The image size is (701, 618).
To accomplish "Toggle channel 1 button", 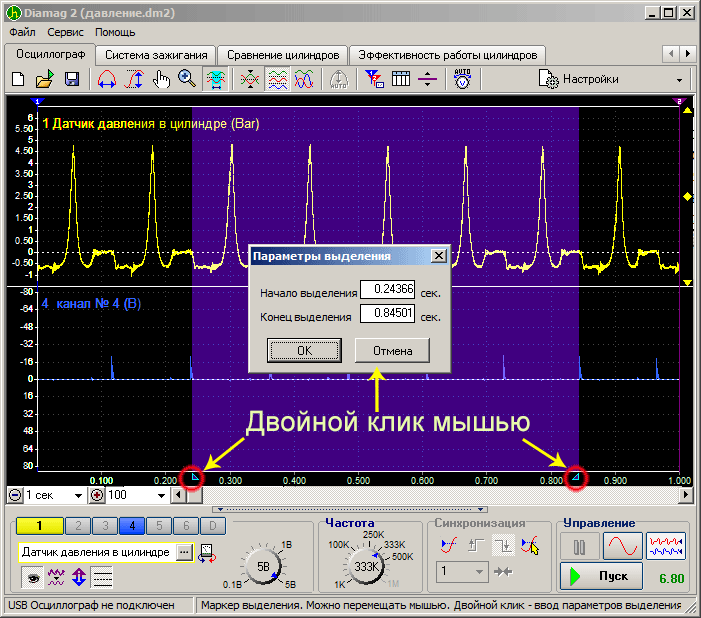I will tap(39, 526).
